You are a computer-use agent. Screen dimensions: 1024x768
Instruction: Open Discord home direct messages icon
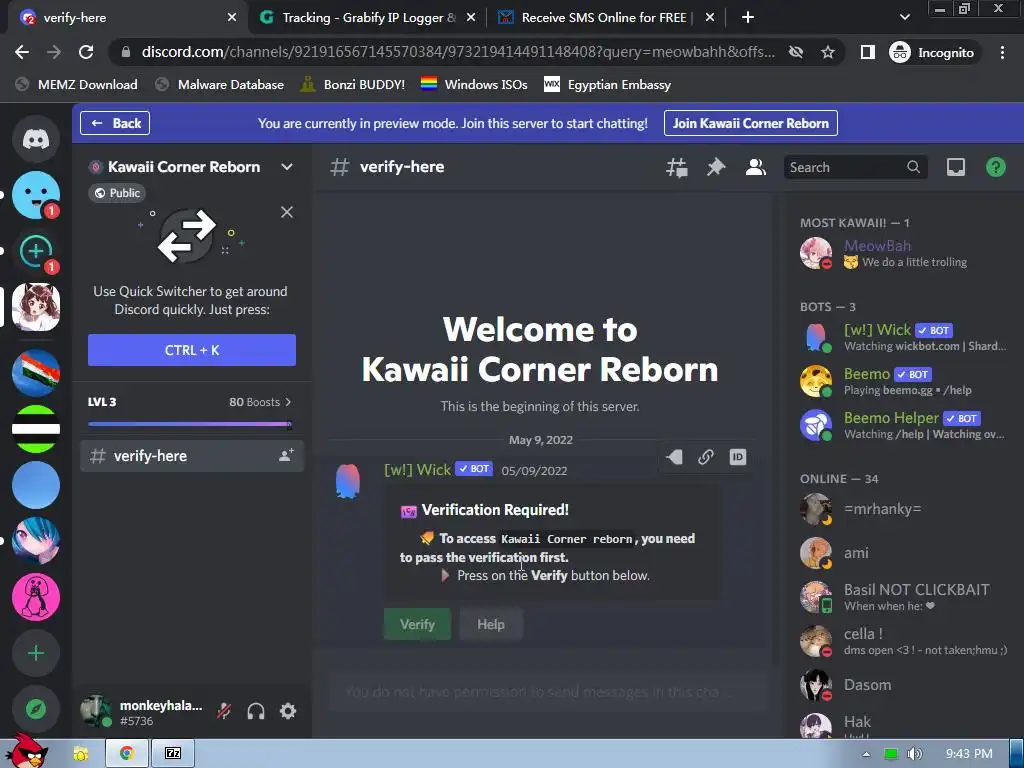36,139
